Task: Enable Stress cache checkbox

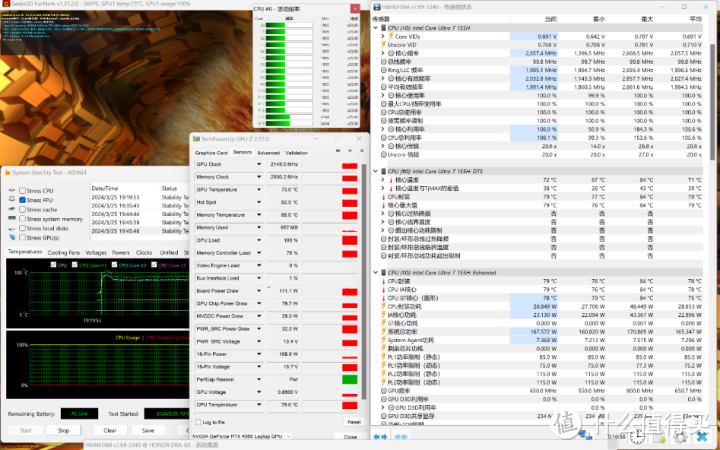Action: pyautogui.click(x=22, y=209)
